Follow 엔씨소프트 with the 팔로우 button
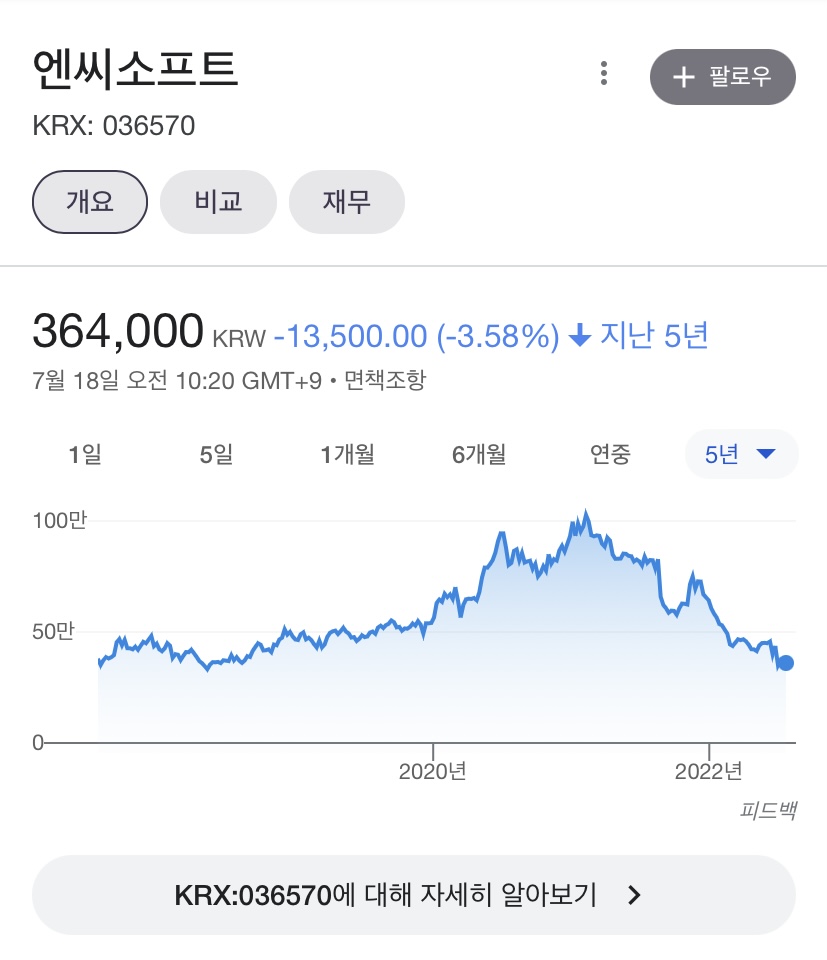This screenshot has width=827, height=960. 722,77
